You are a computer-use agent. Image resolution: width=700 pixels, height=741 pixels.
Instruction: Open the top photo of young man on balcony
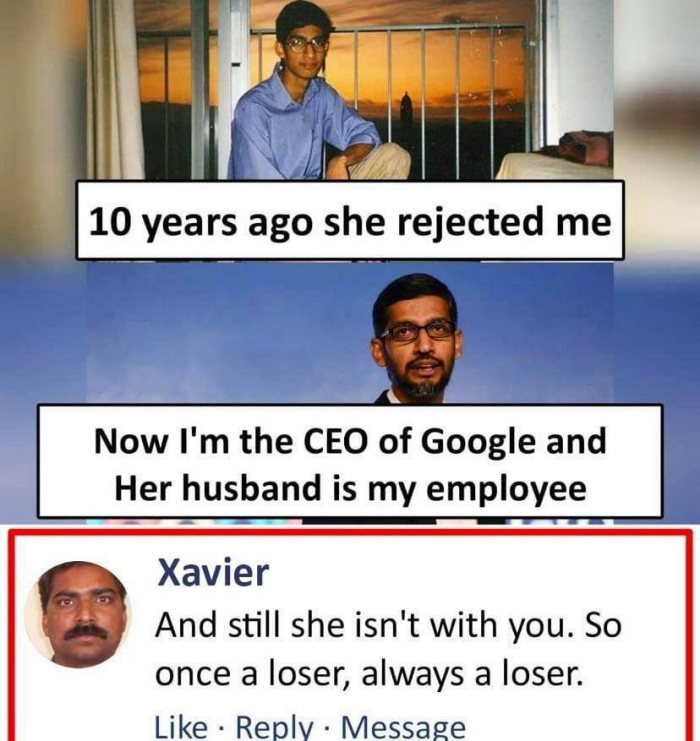click(x=350, y=90)
